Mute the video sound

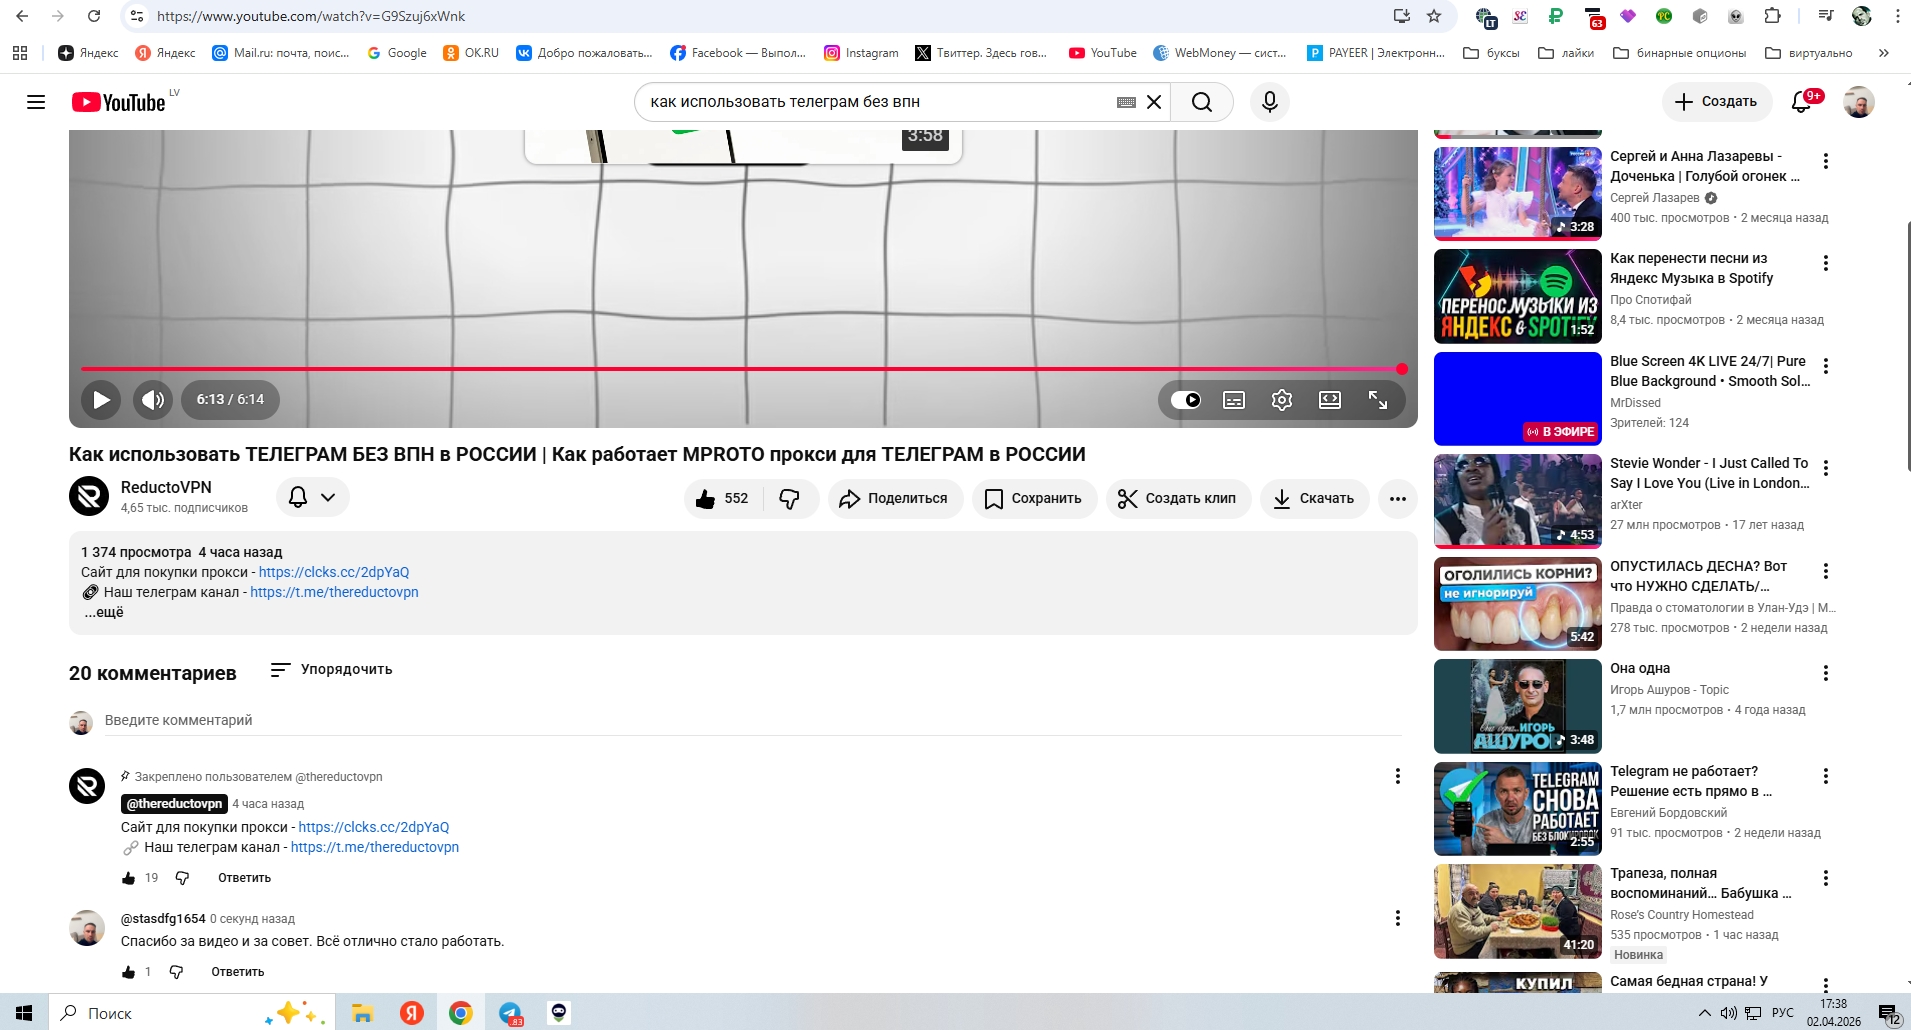point(152,400)
